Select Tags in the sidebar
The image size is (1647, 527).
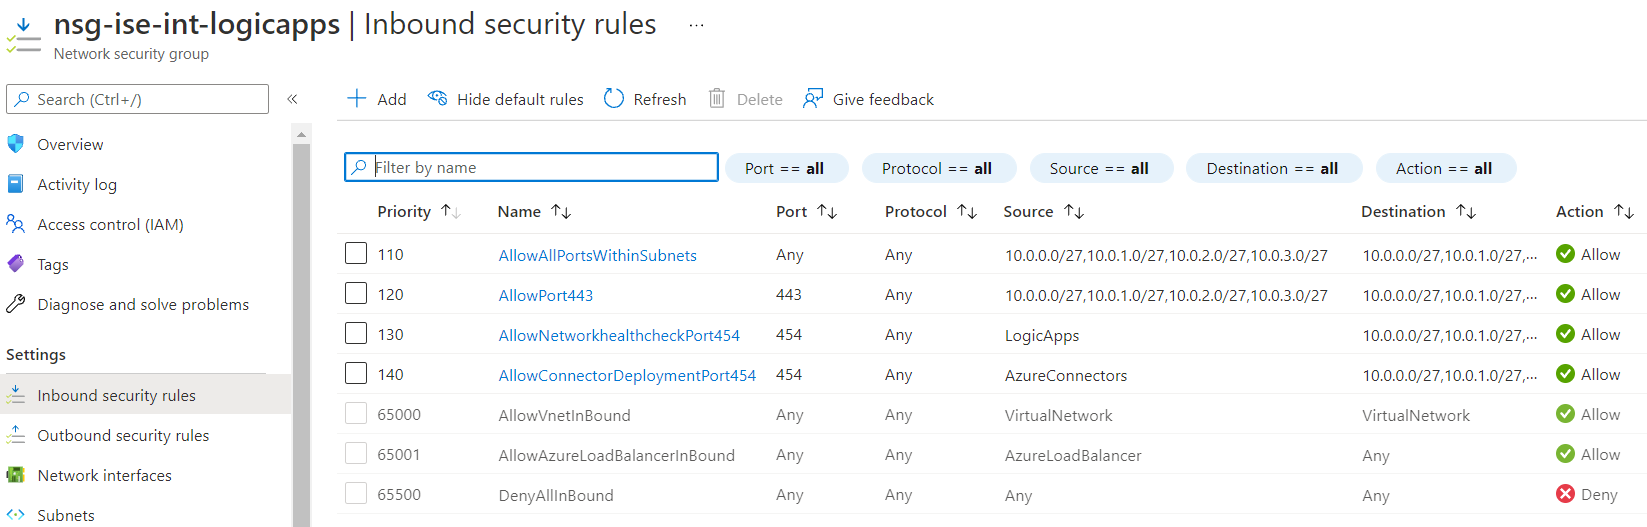coord(53,264)
